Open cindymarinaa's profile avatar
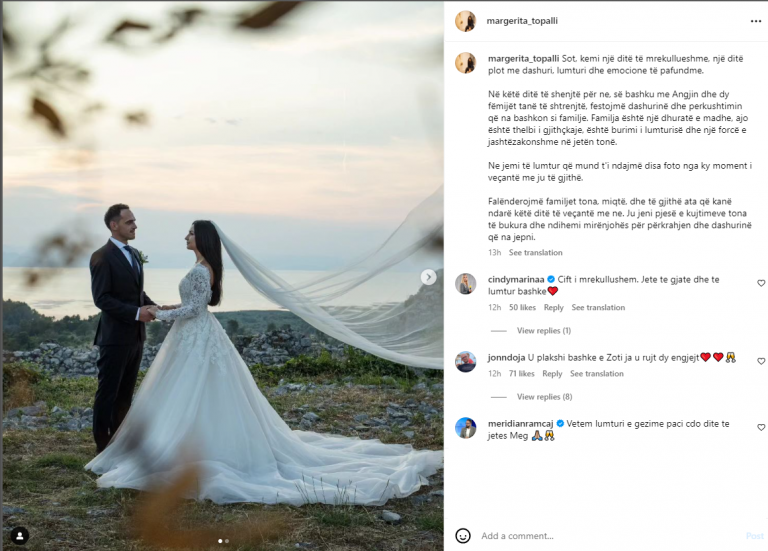 pos(465,284)
